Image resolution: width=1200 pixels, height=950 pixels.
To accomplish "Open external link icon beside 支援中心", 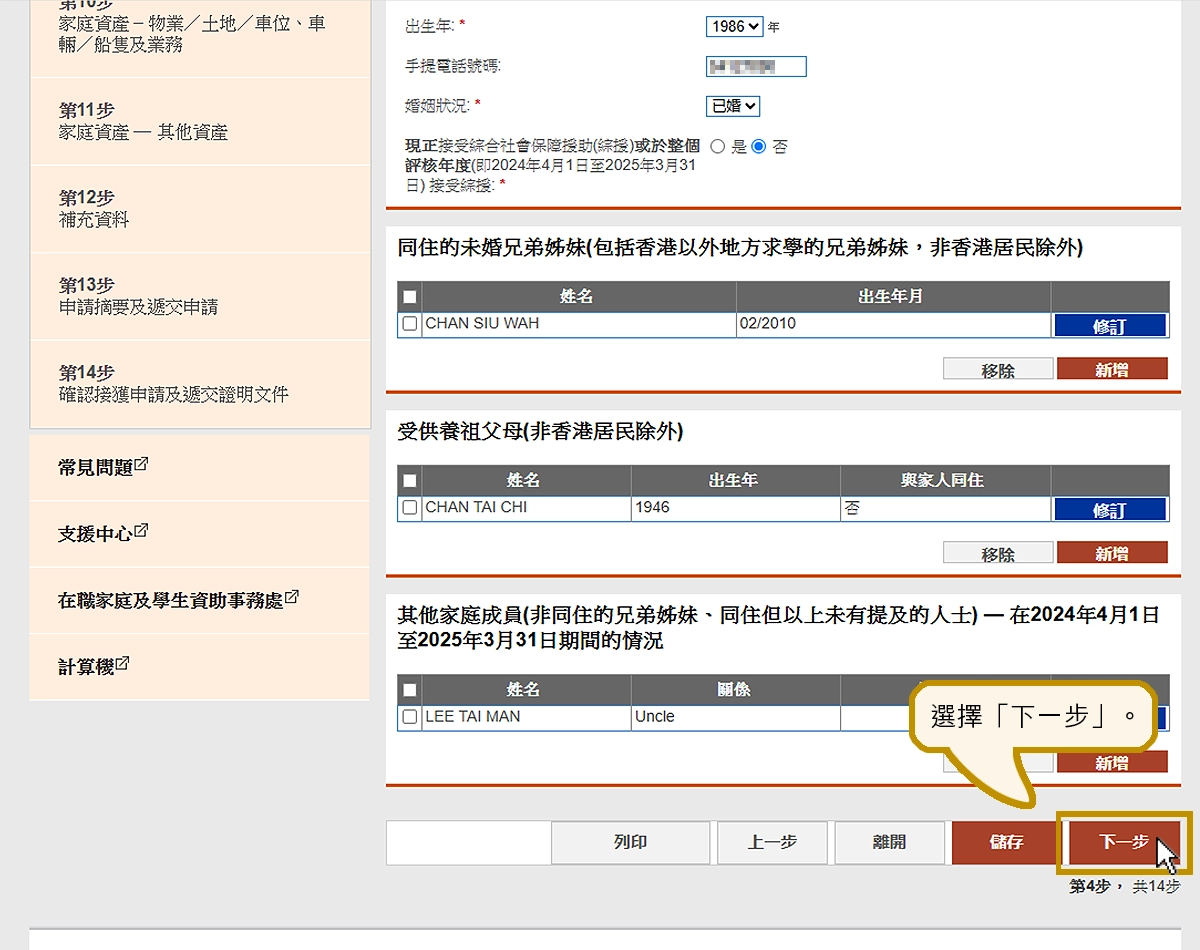I will pos(141,531).
